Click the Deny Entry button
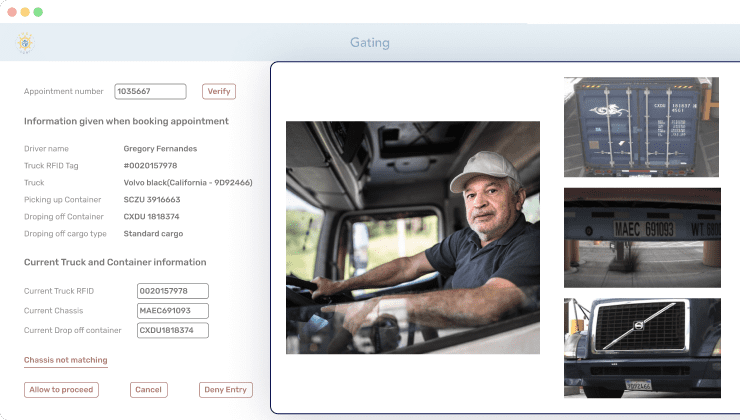This screenshot has height=420, width=740. coord(225,390)
